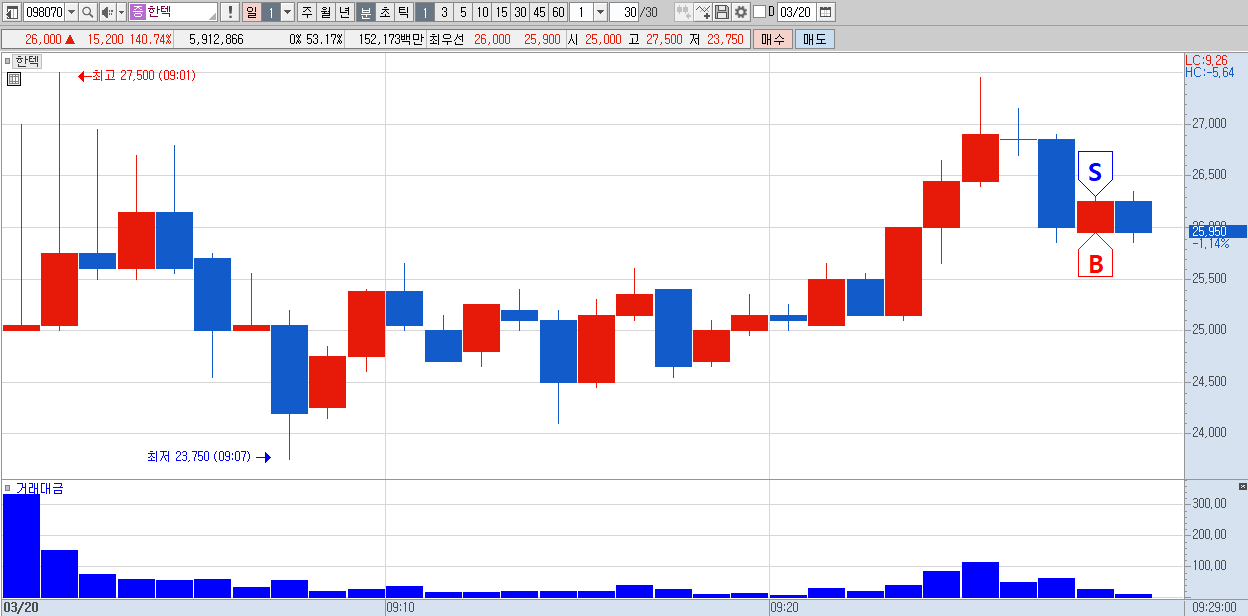Click the window pin icon at toolbar start

coord(12,12)
